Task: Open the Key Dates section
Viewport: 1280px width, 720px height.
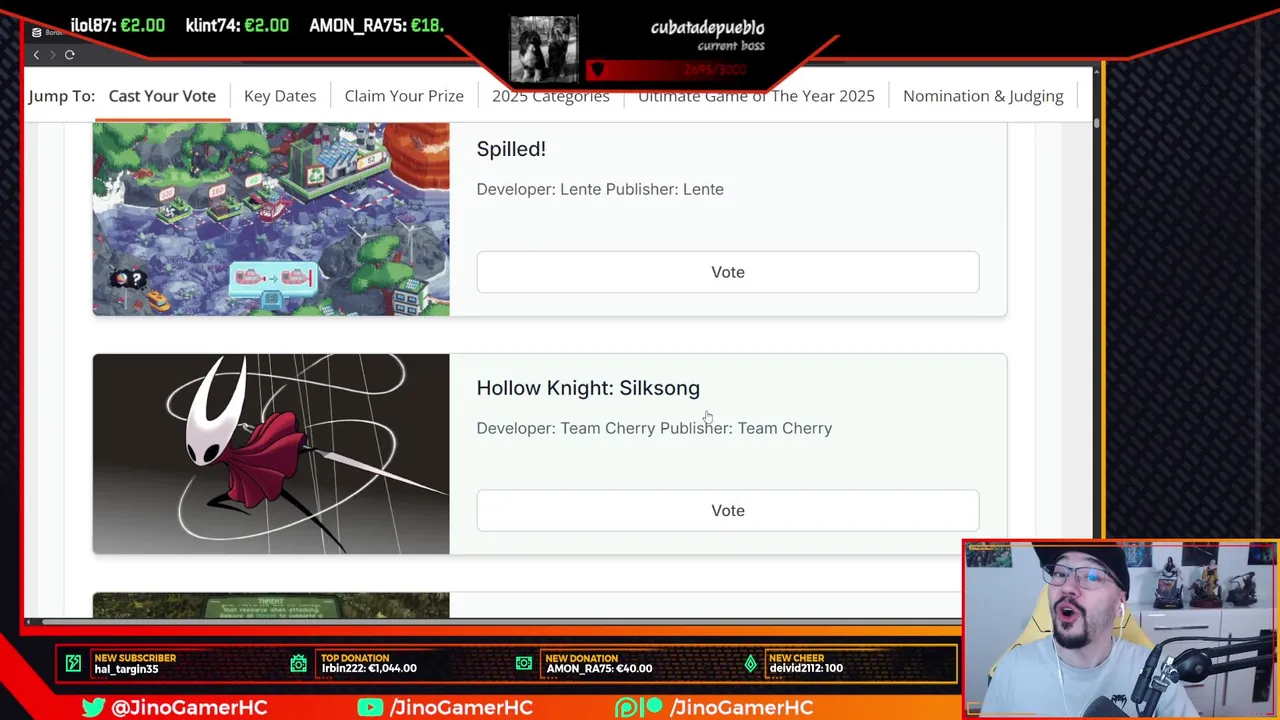Action: click(x=280, y=96)
